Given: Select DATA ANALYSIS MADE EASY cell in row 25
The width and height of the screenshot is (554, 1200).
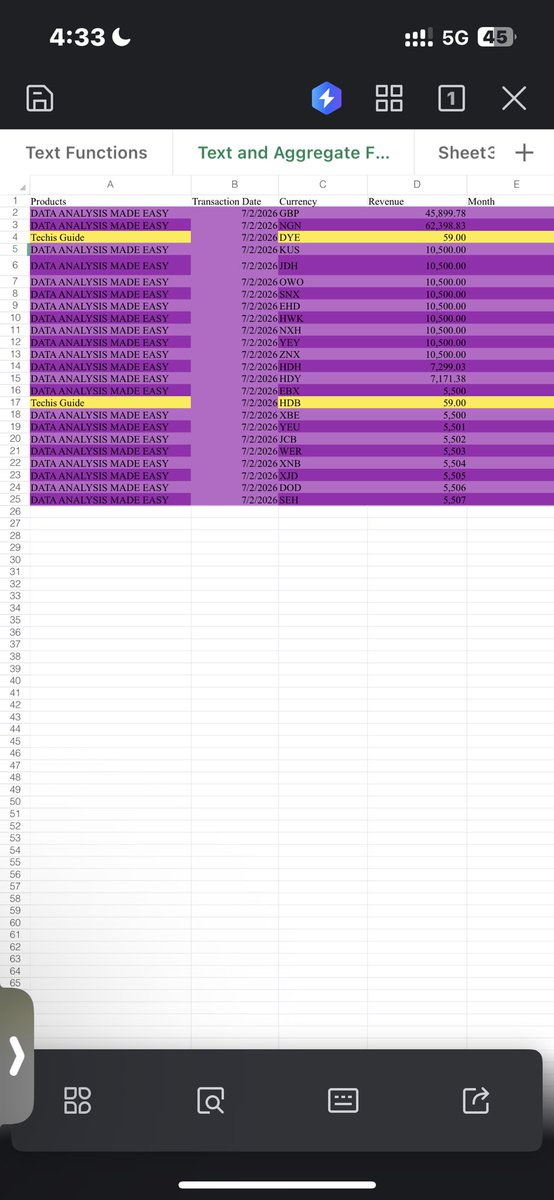Looking at the screenshot, I should click(110, 499).
